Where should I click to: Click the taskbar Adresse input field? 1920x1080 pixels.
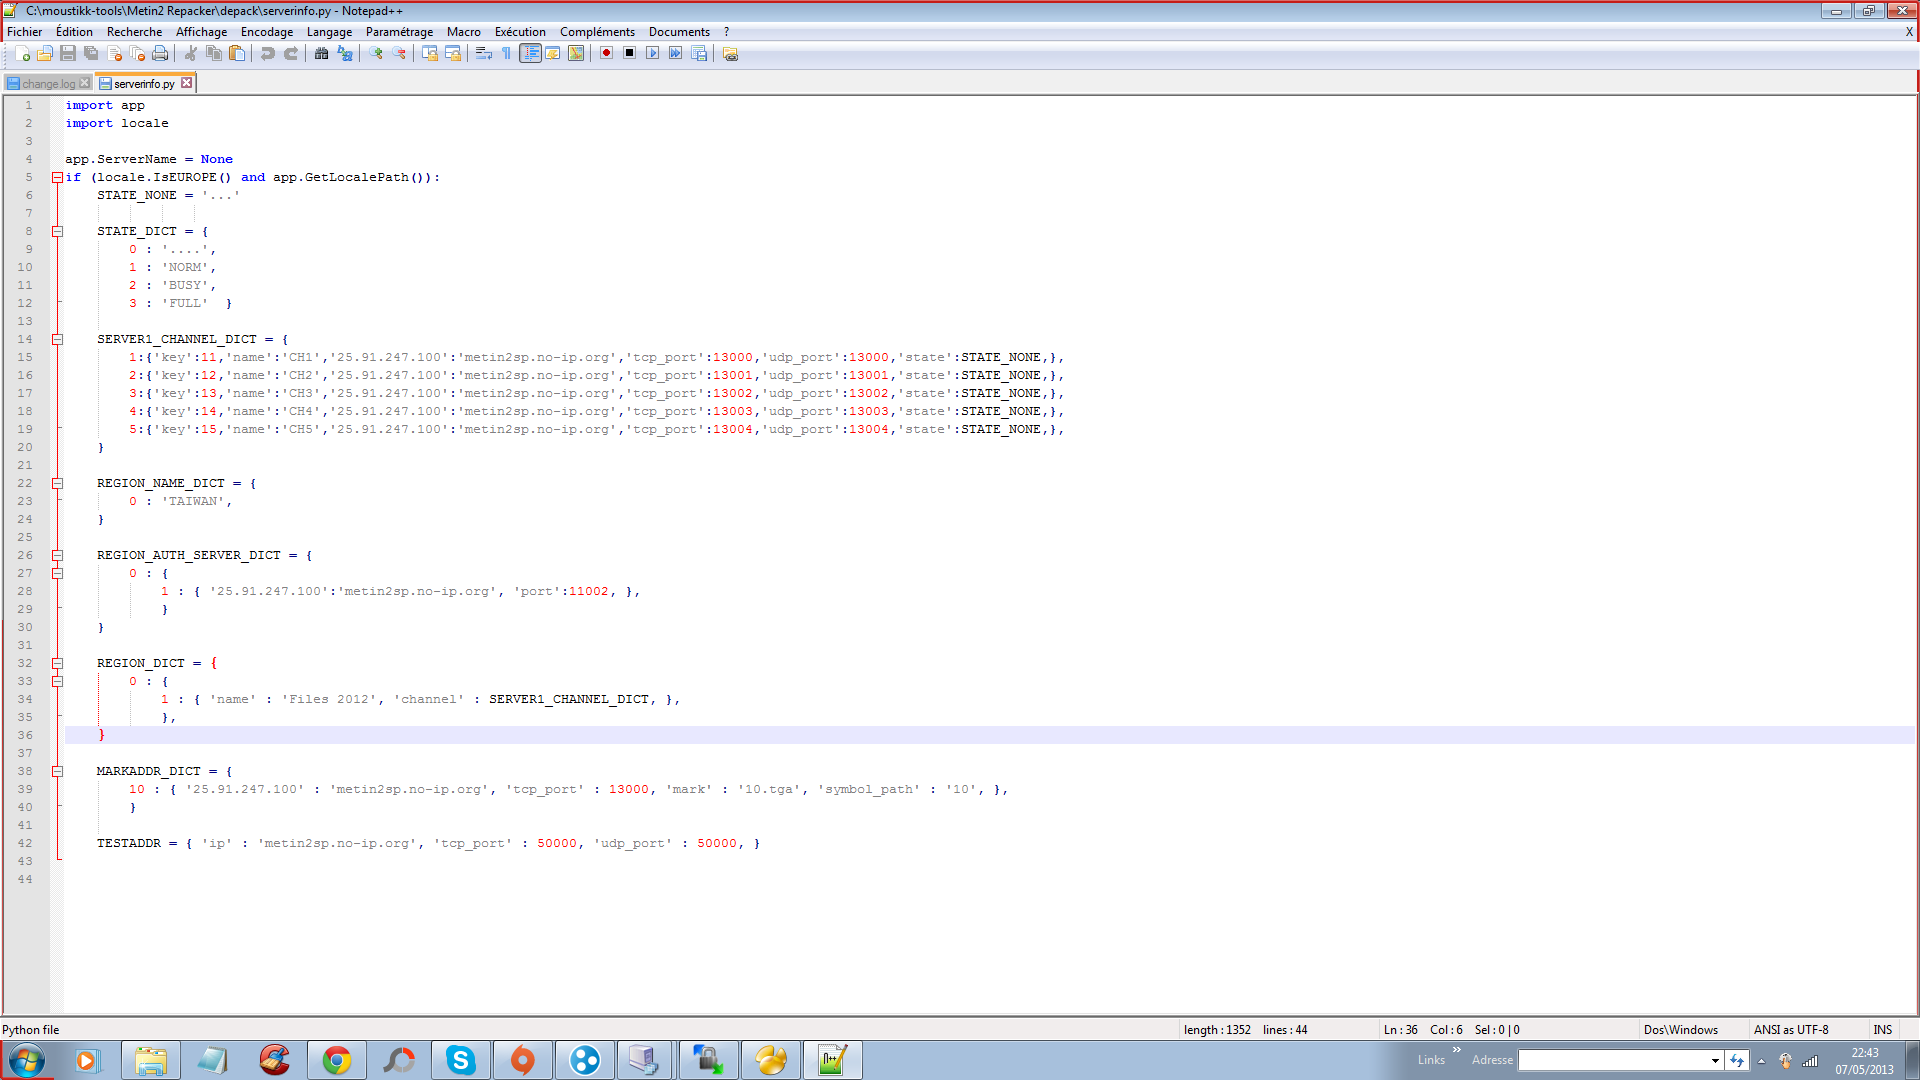(1613, 1061)
